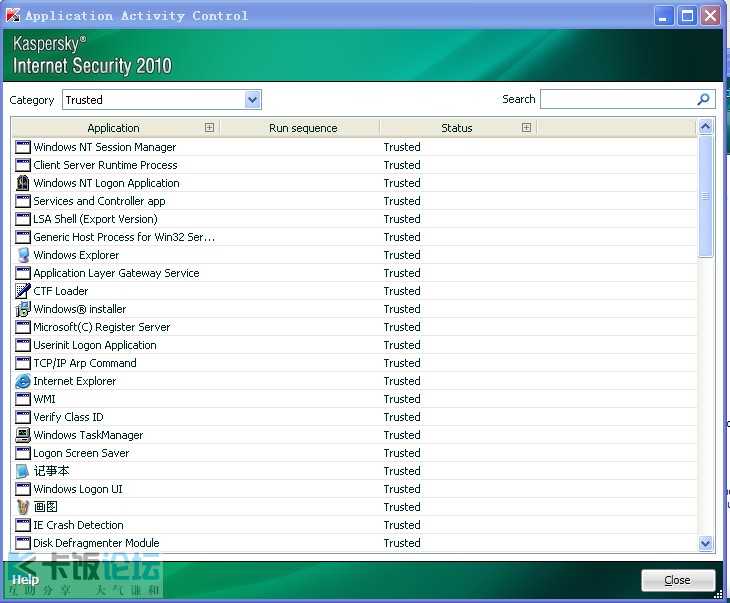The height and width of the screenshot is (603, 730).
Task: Select the Application Layer Gateway Service row
Action: click(x=354, y=273)
